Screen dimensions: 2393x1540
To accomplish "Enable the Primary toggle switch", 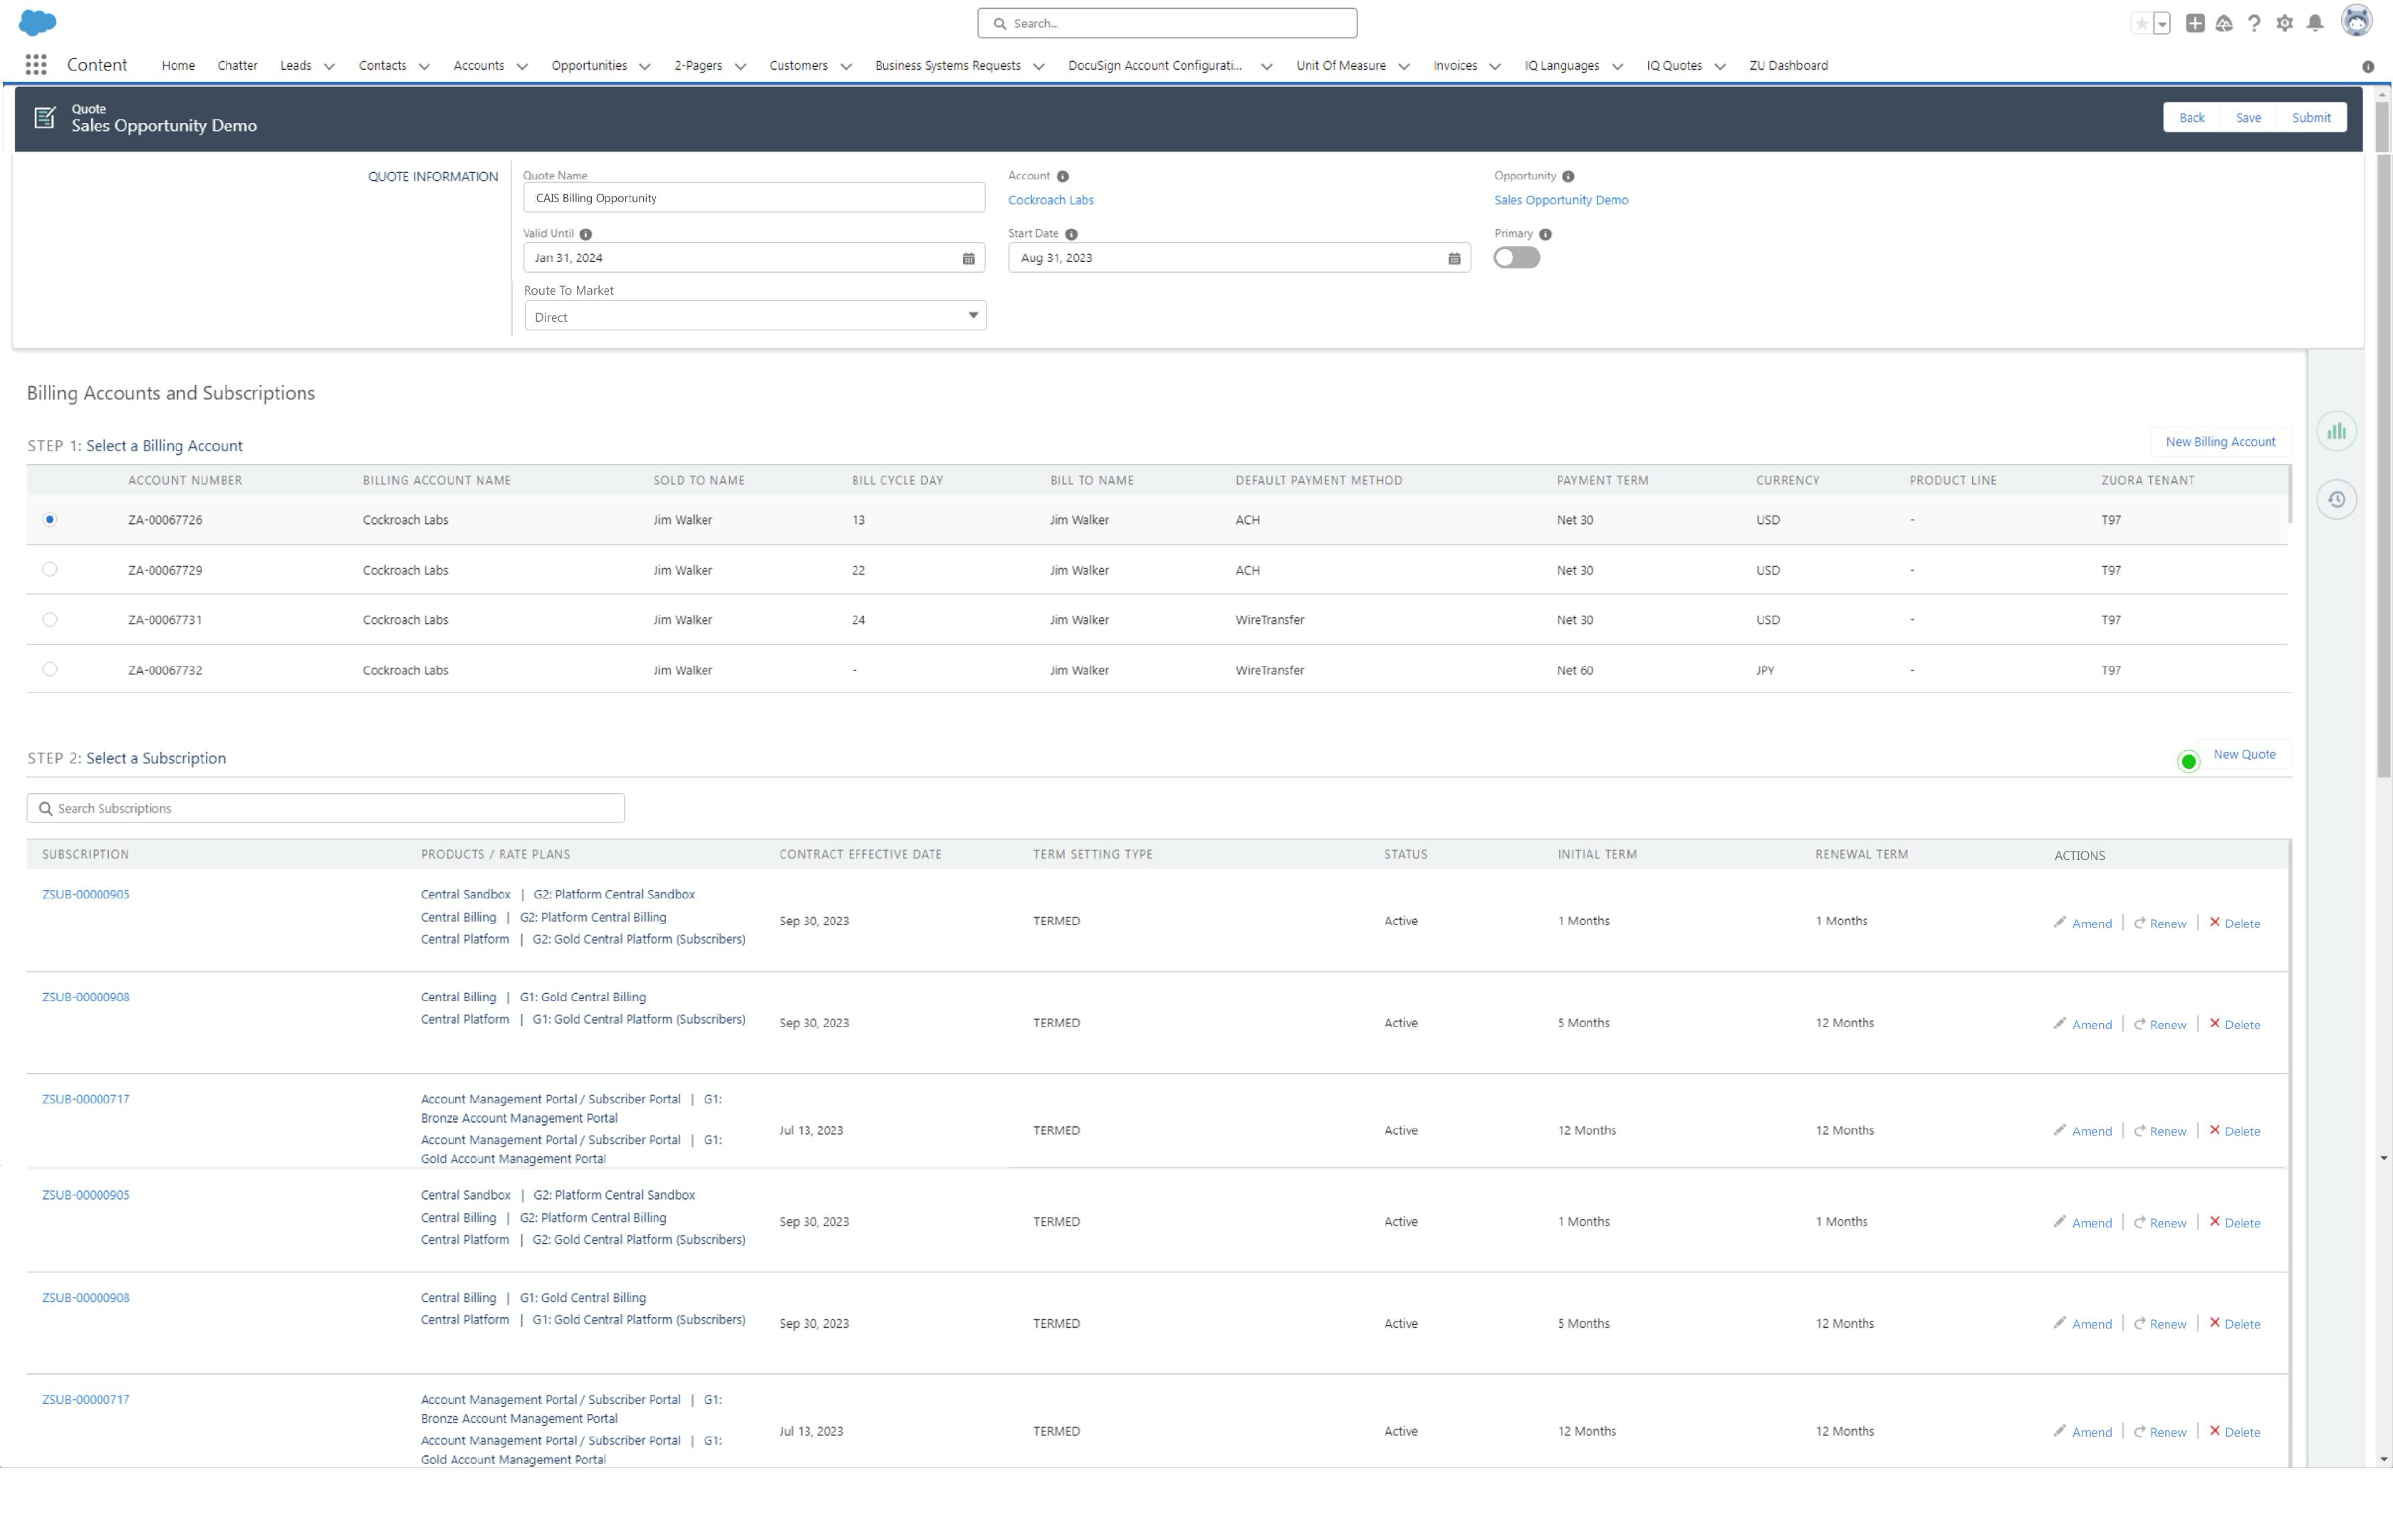I will click(x=1516, y=257).
